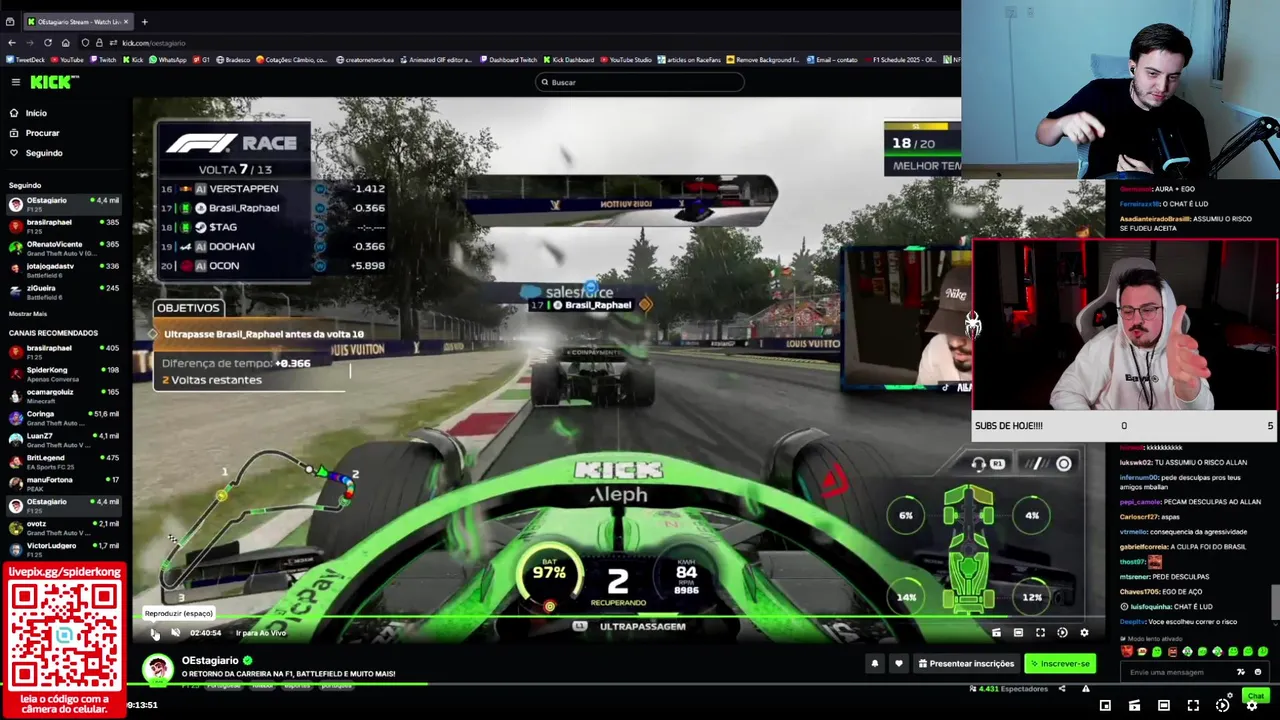Open ovotz recommended channel
The height and width of the screenshot is (720, 1280).
[x=62, y=527]
